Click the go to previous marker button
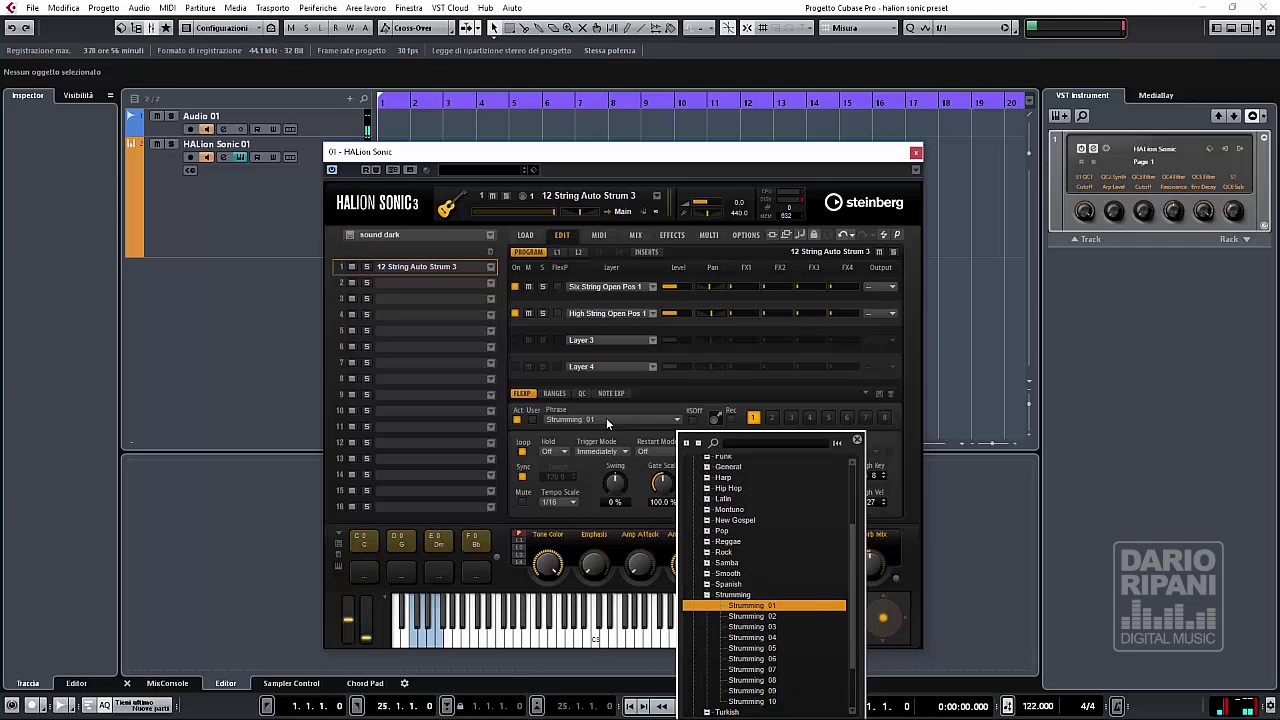The height and width of the screenshot is (720, 1280). click(631, 706)
